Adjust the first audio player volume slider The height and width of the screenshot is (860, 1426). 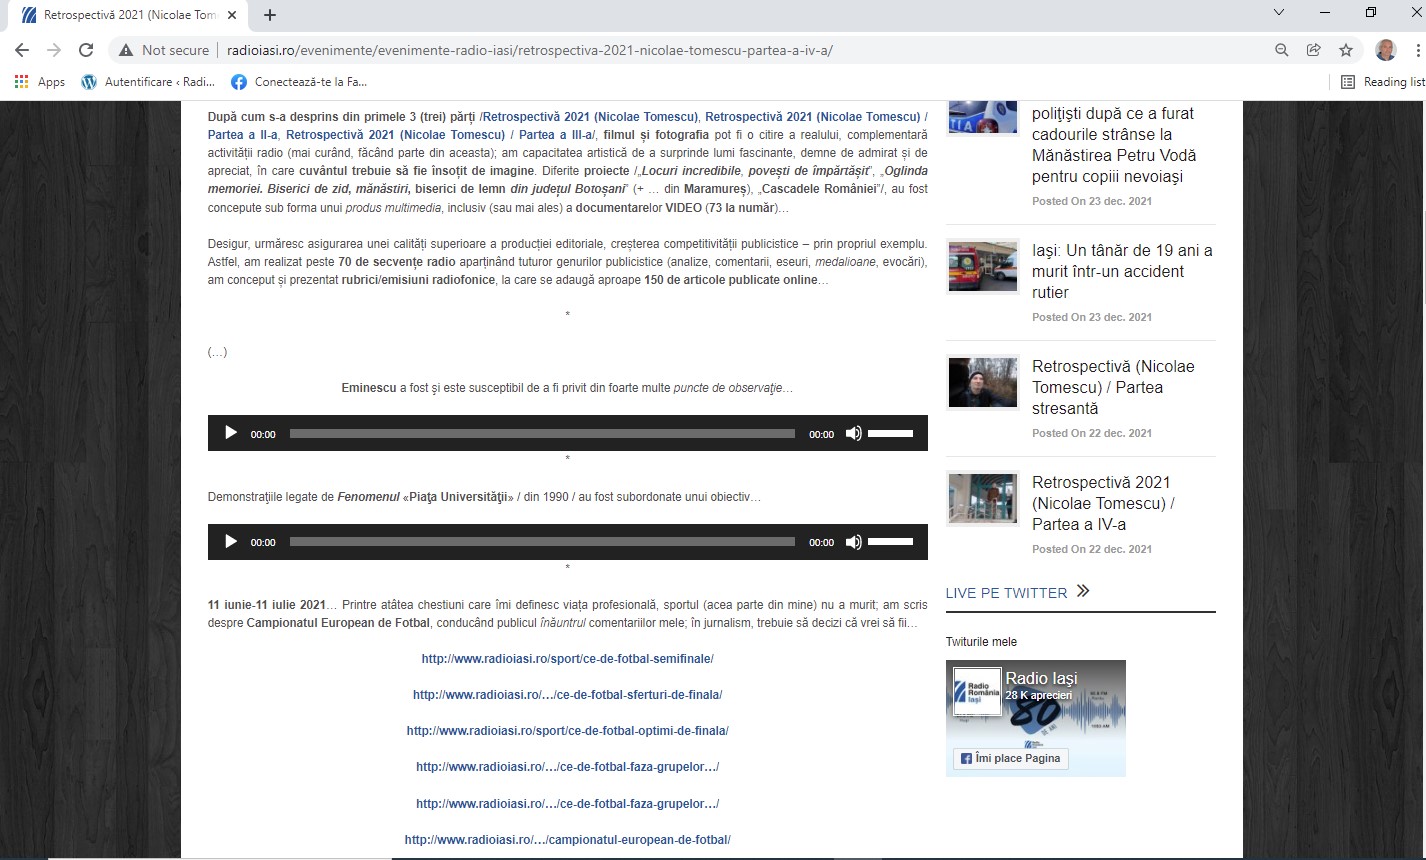click(890, 433)
